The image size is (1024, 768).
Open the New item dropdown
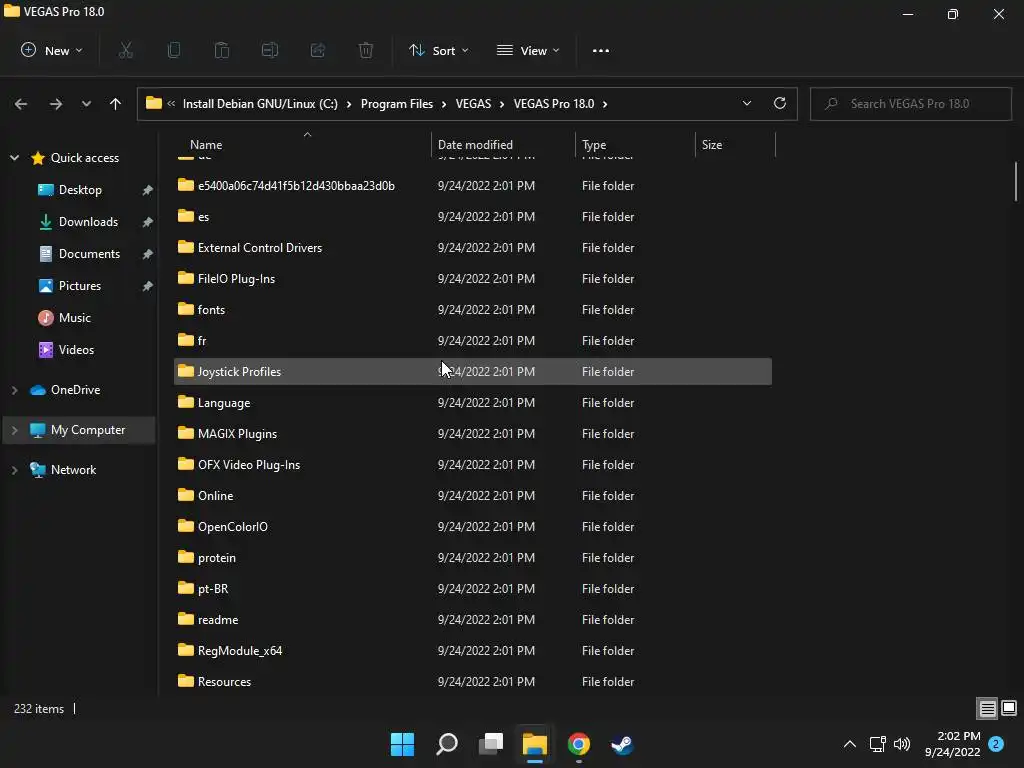click(x=52, y=50)
